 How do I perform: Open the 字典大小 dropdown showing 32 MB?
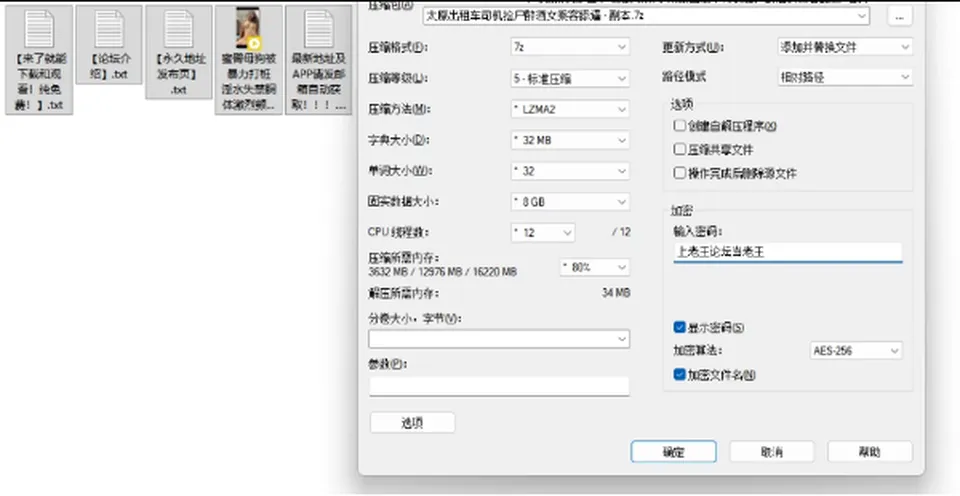(570, 140)
